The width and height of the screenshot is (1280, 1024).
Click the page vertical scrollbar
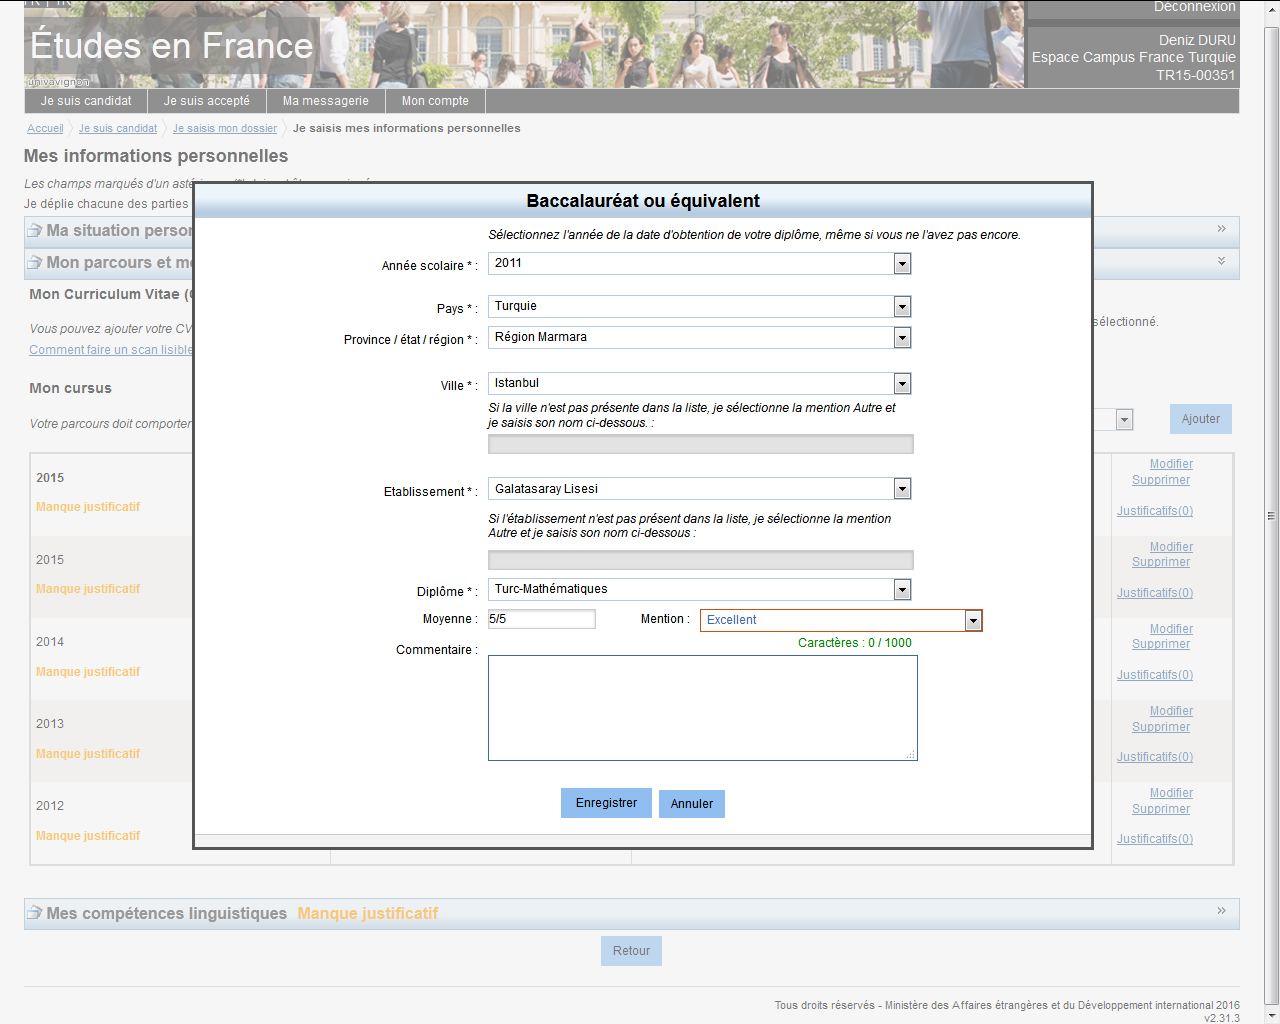coord(1271,515)
